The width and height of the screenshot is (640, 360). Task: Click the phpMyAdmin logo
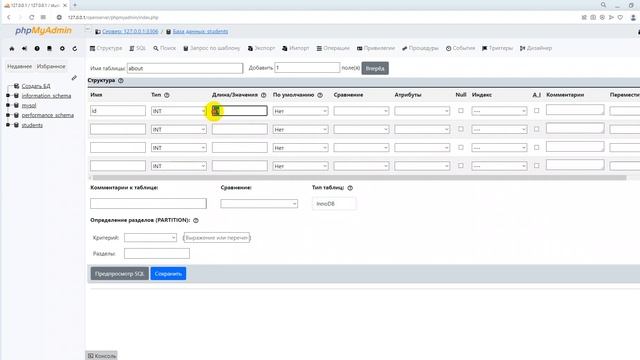click(x=43, y=31)
